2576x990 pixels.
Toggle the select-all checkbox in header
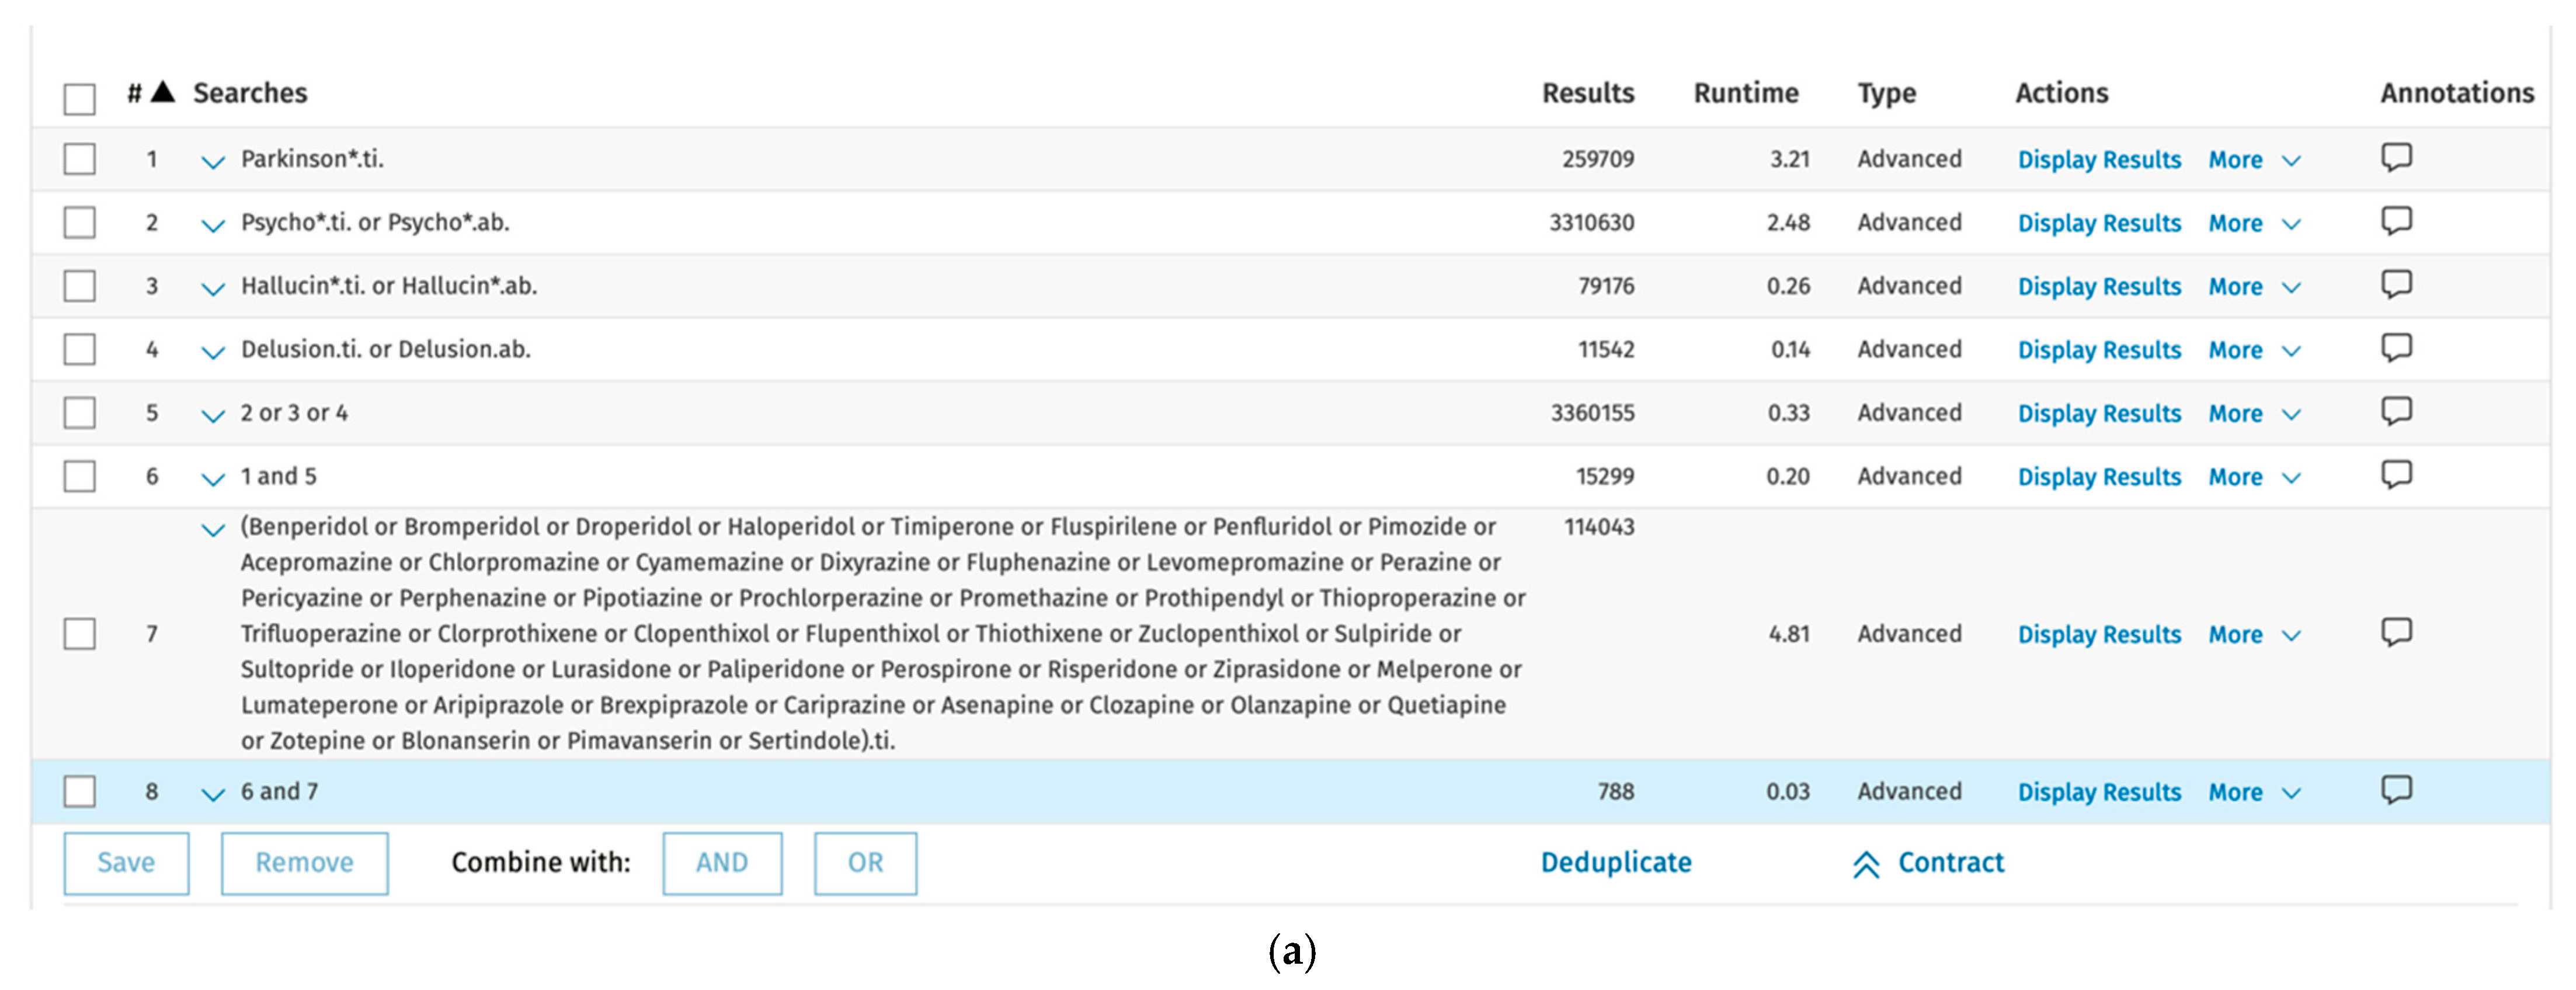(80, 99)
